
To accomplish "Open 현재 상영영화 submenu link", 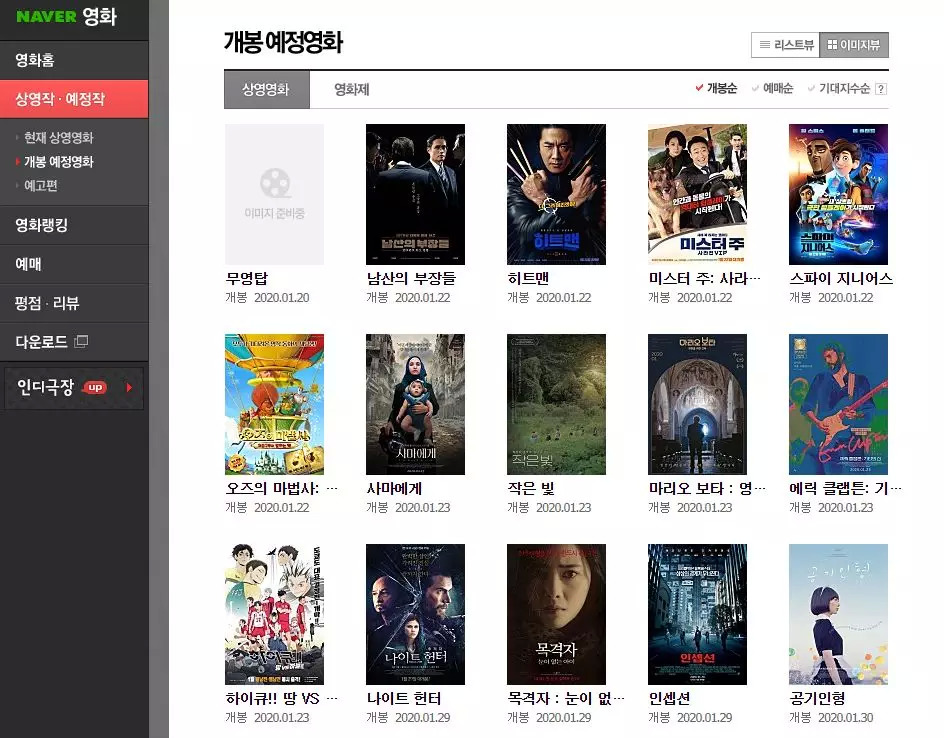I will (x=58, y=138).
